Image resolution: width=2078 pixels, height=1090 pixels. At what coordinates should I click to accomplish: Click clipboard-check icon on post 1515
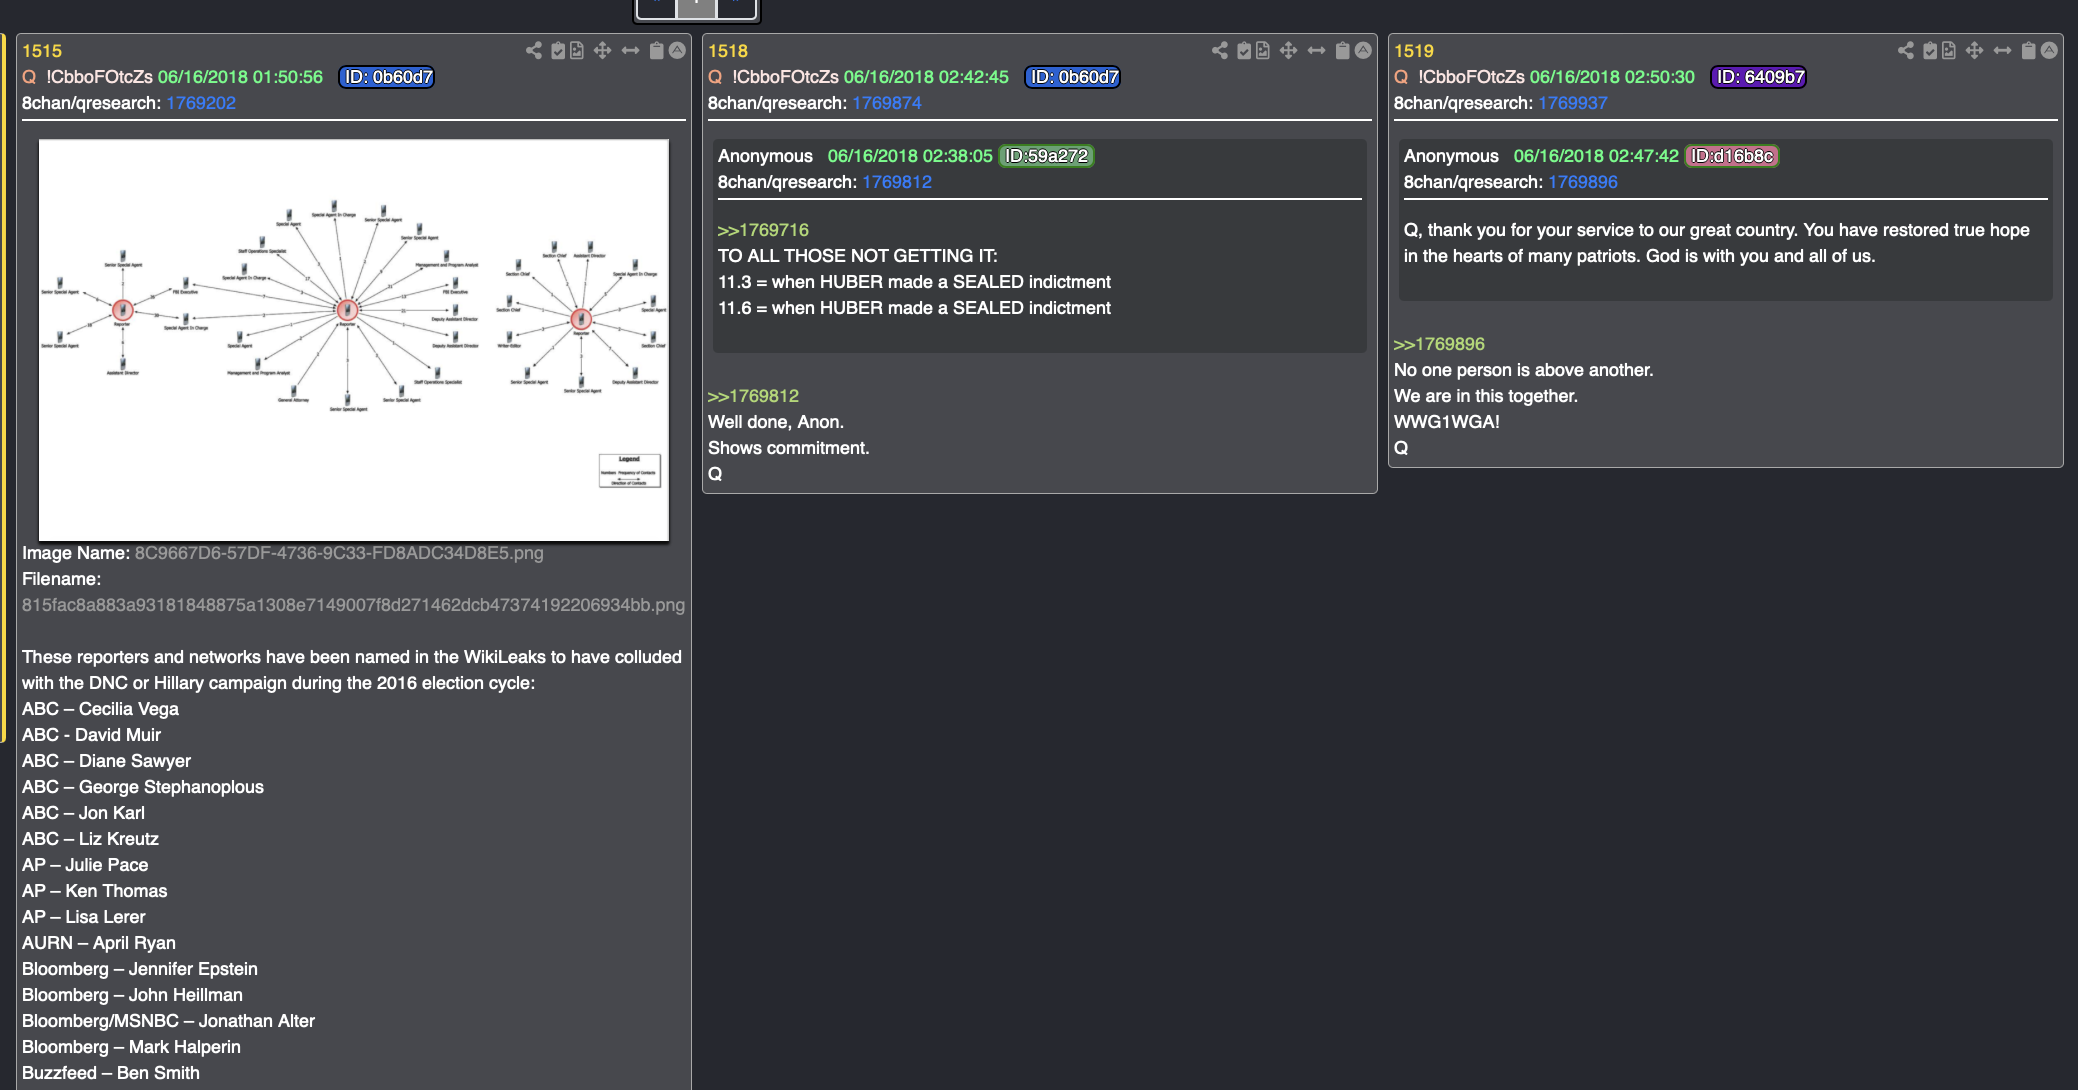click(559, 50)
